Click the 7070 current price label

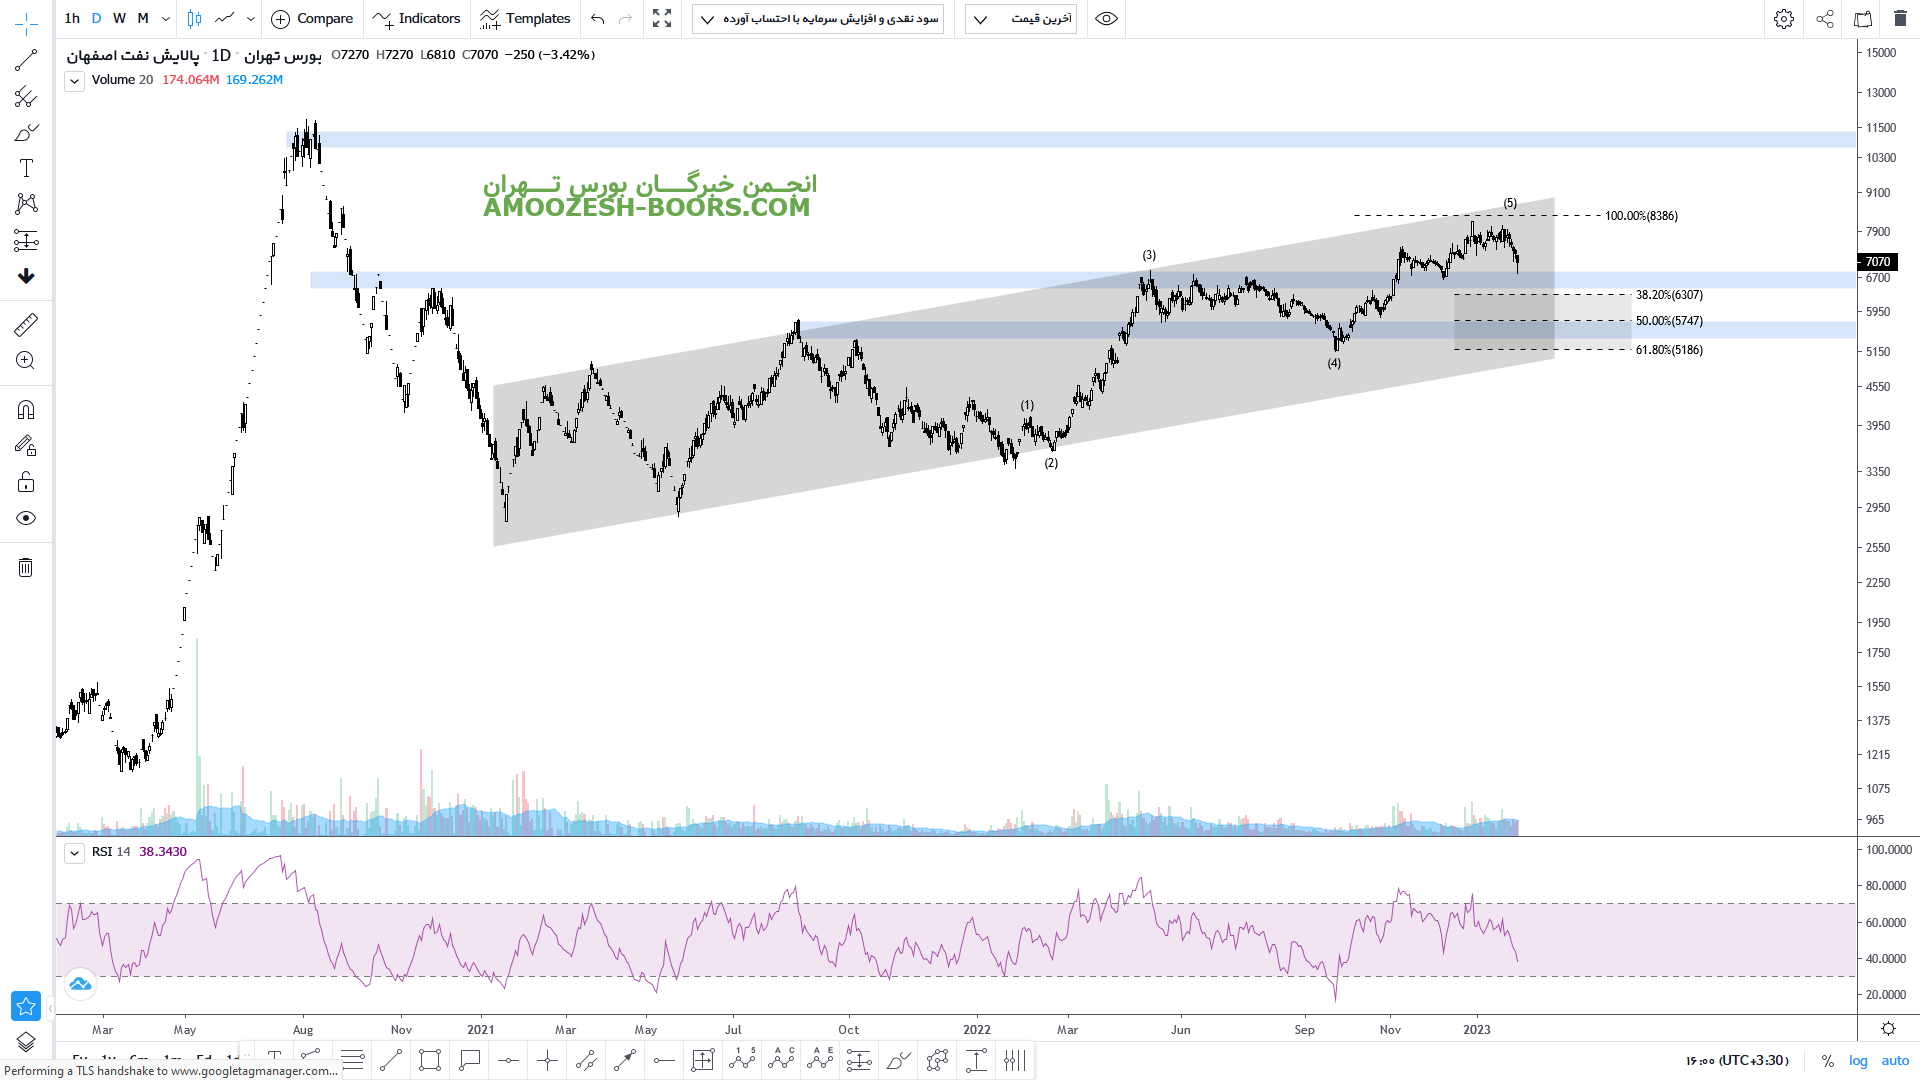coord(1878,262)
